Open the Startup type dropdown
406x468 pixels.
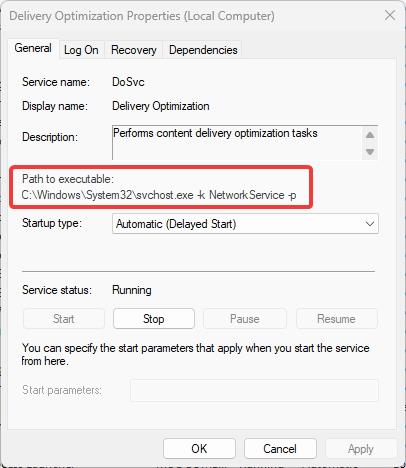245,224
